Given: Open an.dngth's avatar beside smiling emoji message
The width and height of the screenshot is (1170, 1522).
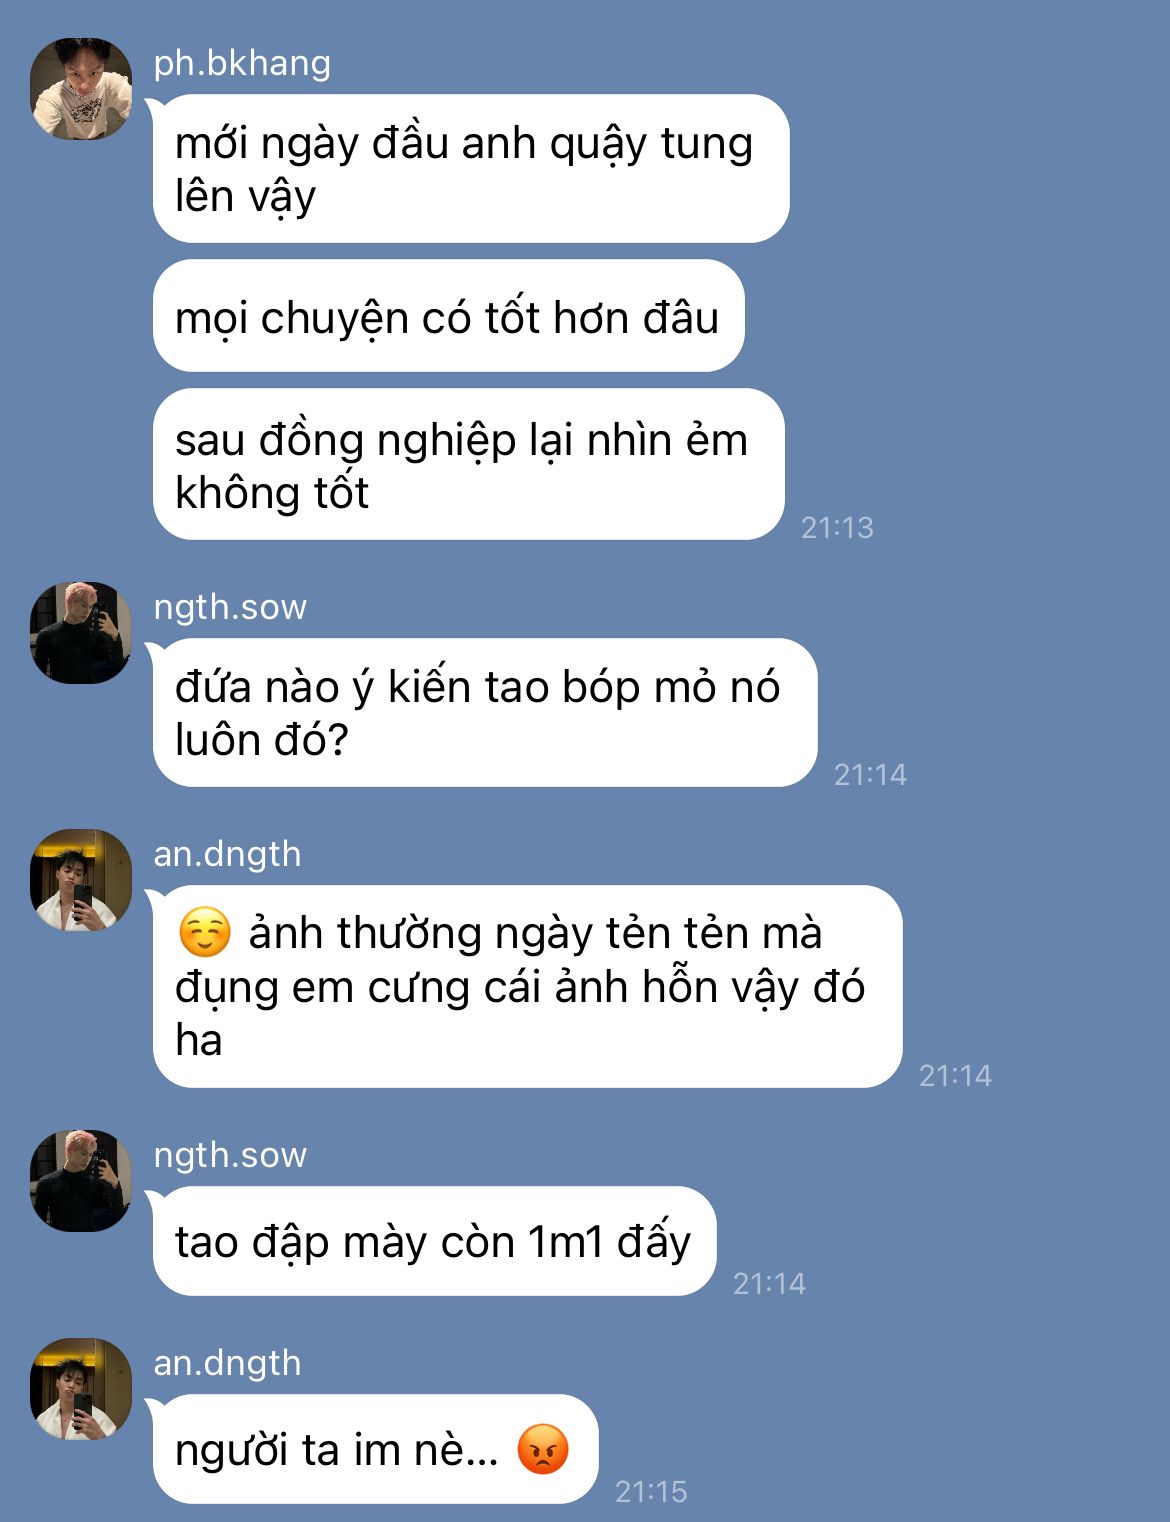Looking at the screenshot, I should 81,880.
